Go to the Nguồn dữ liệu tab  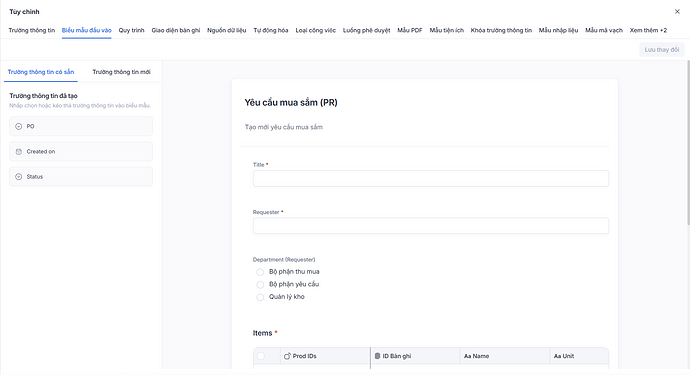227,30
